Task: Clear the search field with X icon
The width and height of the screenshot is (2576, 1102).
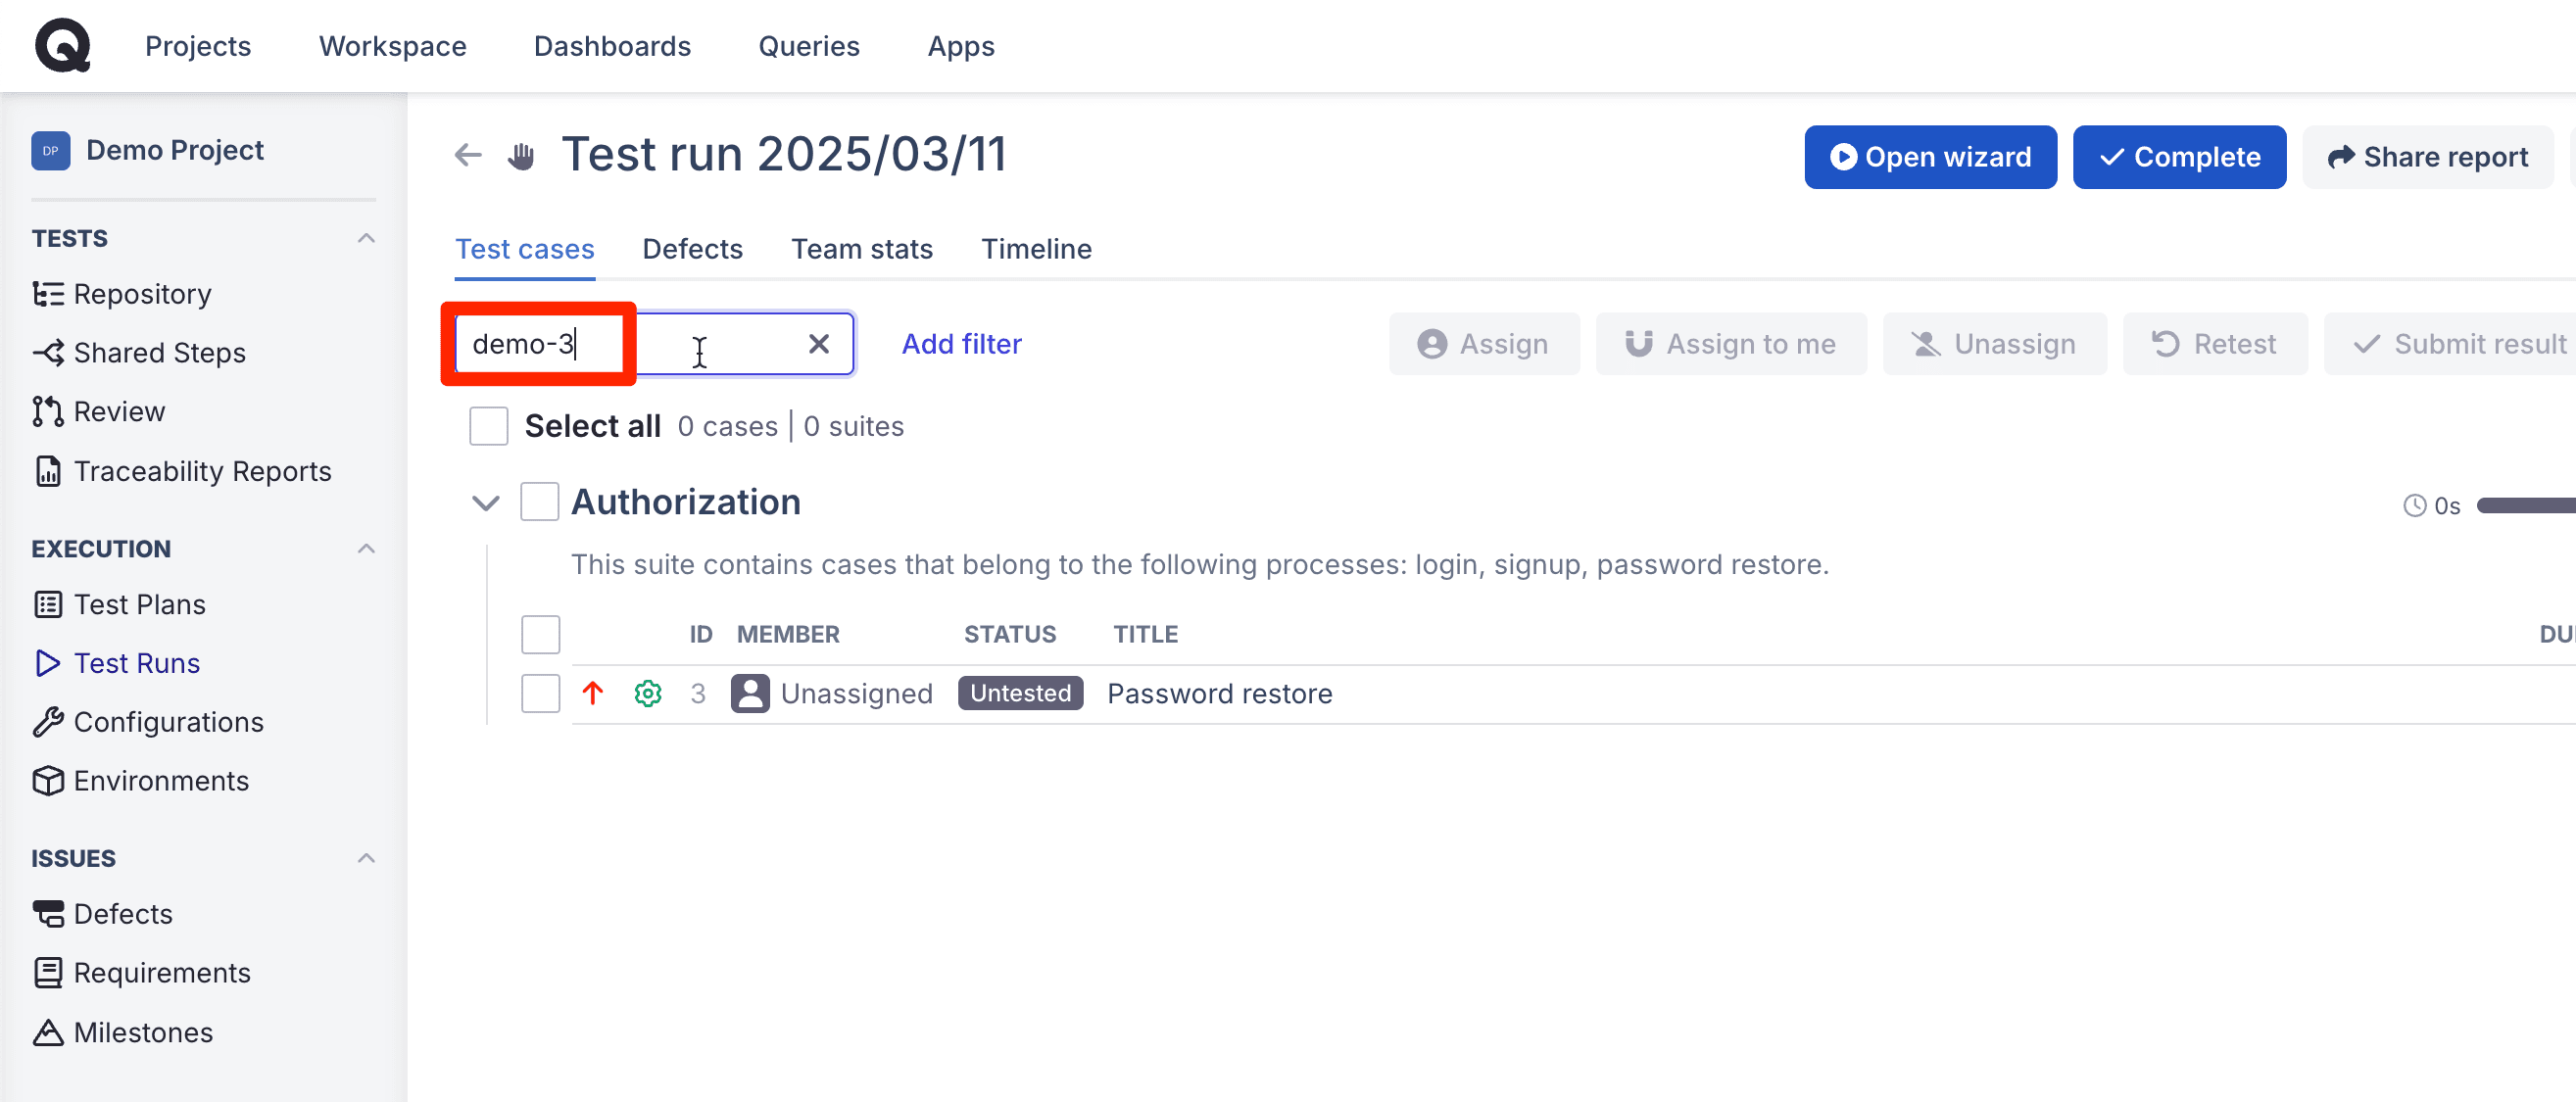Action: pyautogui.click(x=819, y=344)
